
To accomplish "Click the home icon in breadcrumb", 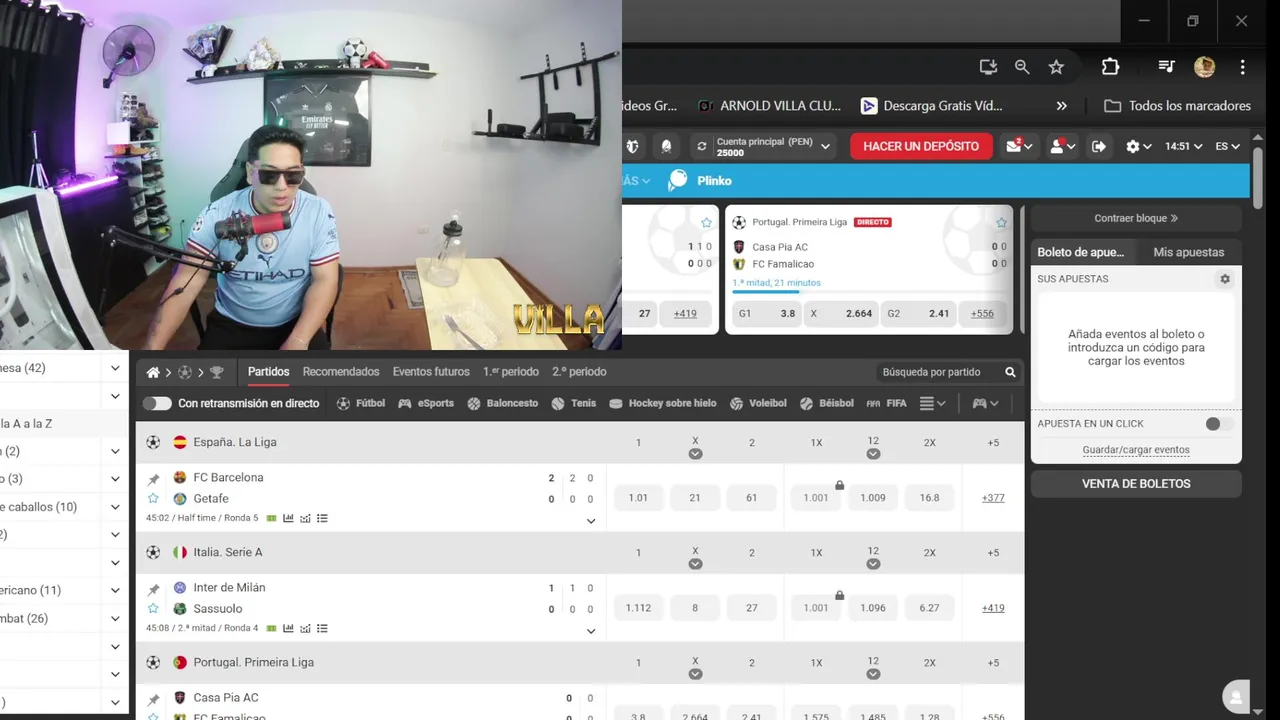I will tap(153, 372).
